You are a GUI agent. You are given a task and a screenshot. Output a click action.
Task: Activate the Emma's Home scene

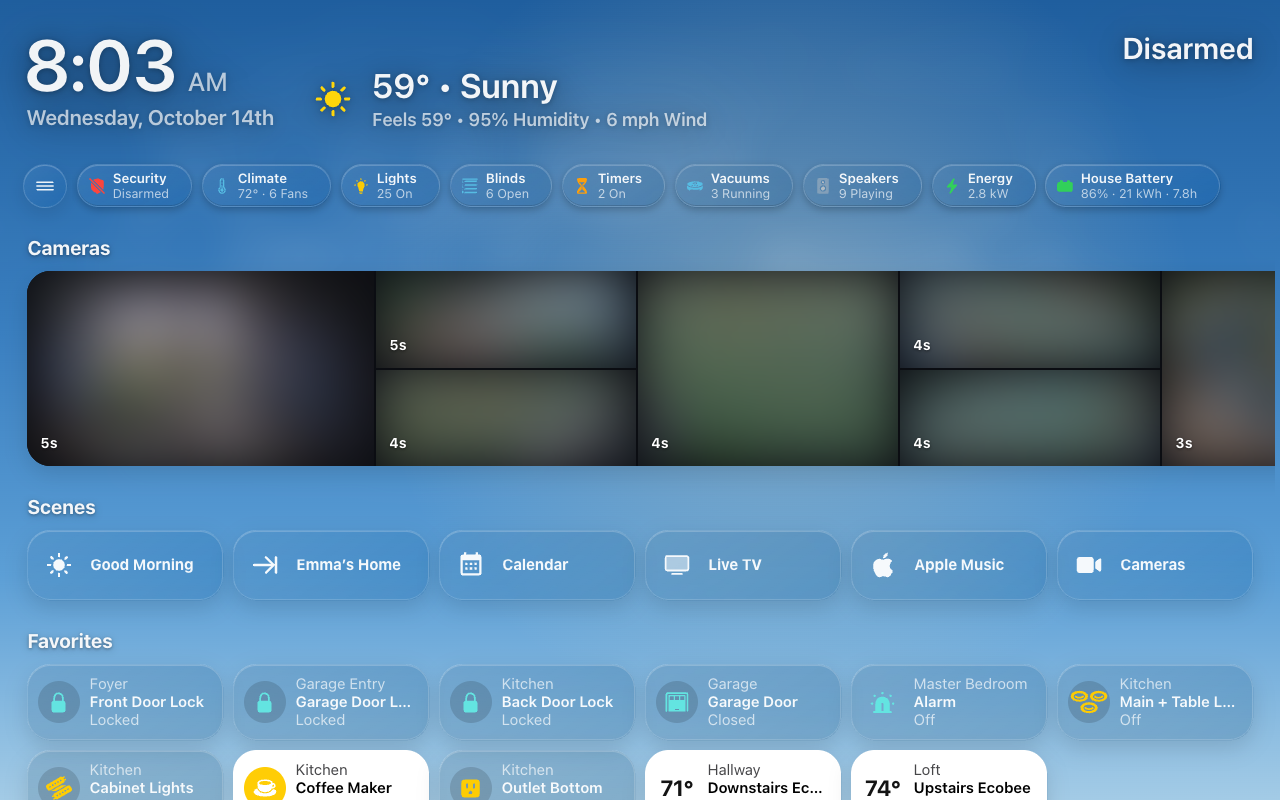coord(331,565)
